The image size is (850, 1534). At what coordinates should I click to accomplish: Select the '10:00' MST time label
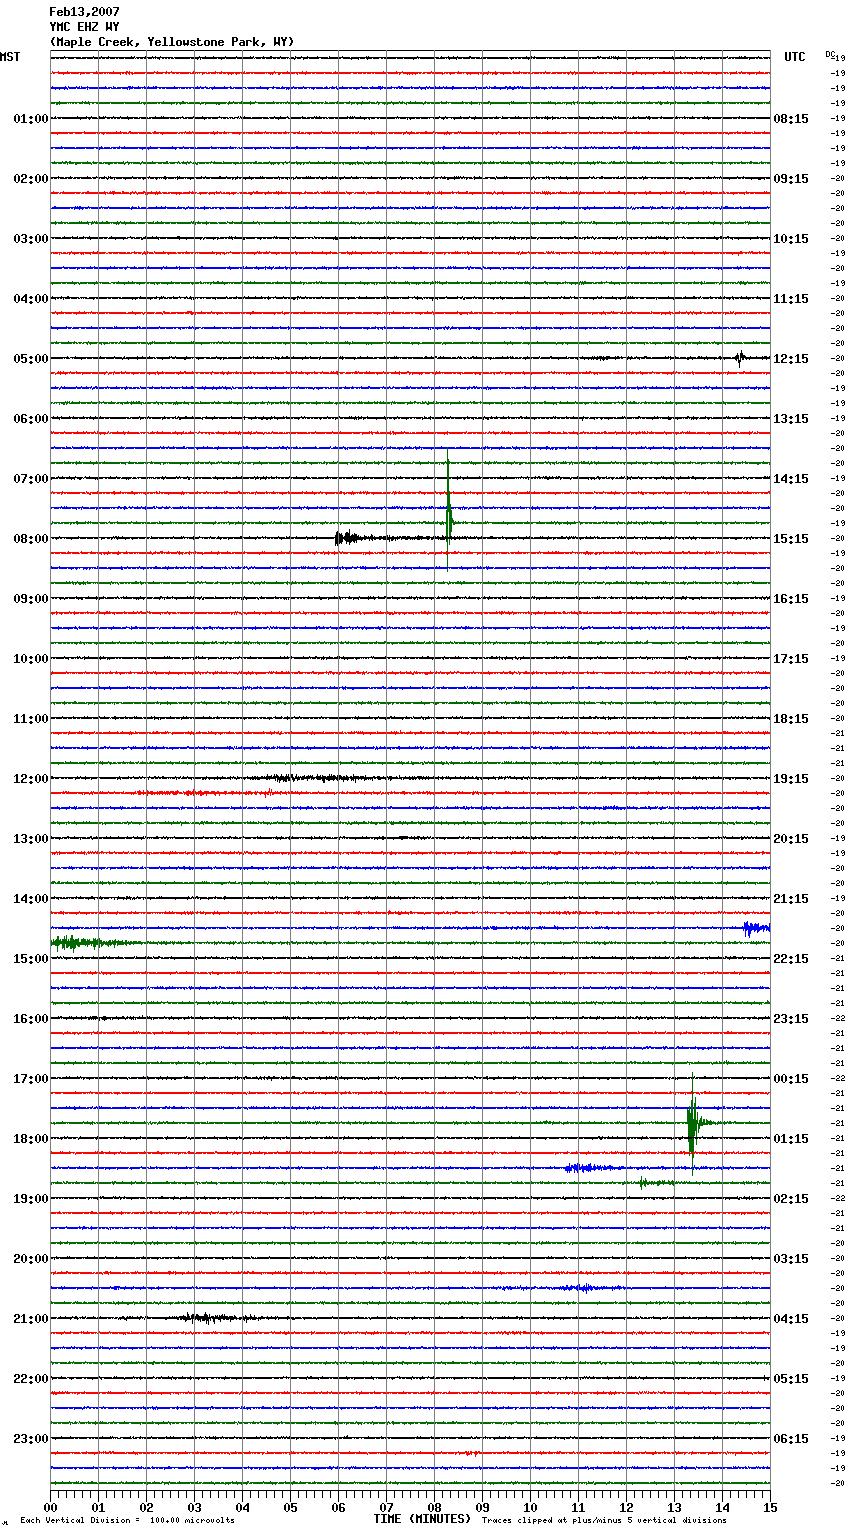31,659
